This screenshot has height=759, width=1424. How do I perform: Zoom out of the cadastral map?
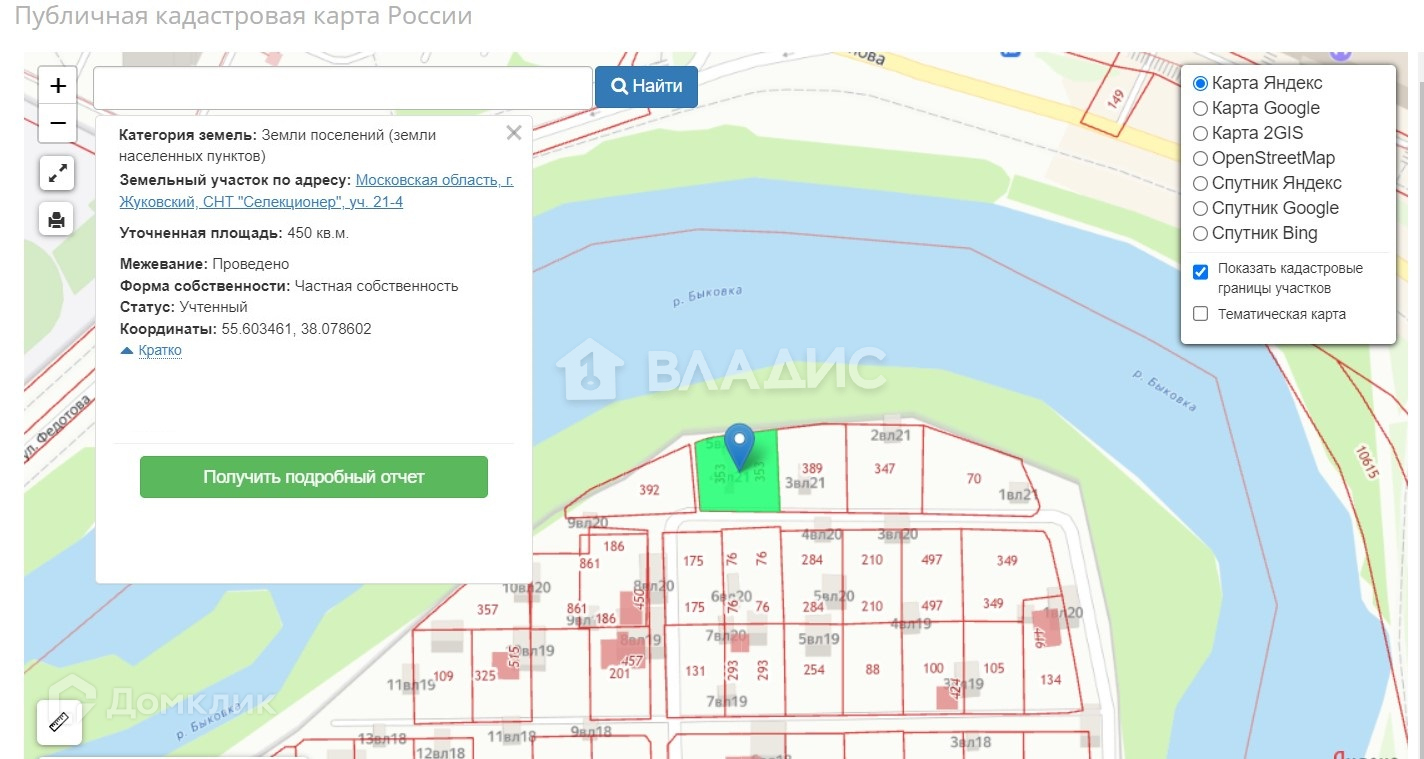point(58,123)
